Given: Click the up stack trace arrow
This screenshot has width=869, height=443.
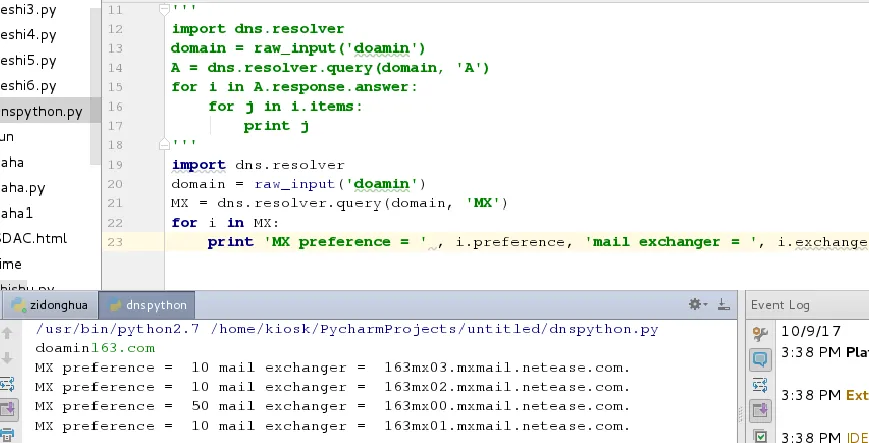Looking at the screenshot, I should pos(7,333).
